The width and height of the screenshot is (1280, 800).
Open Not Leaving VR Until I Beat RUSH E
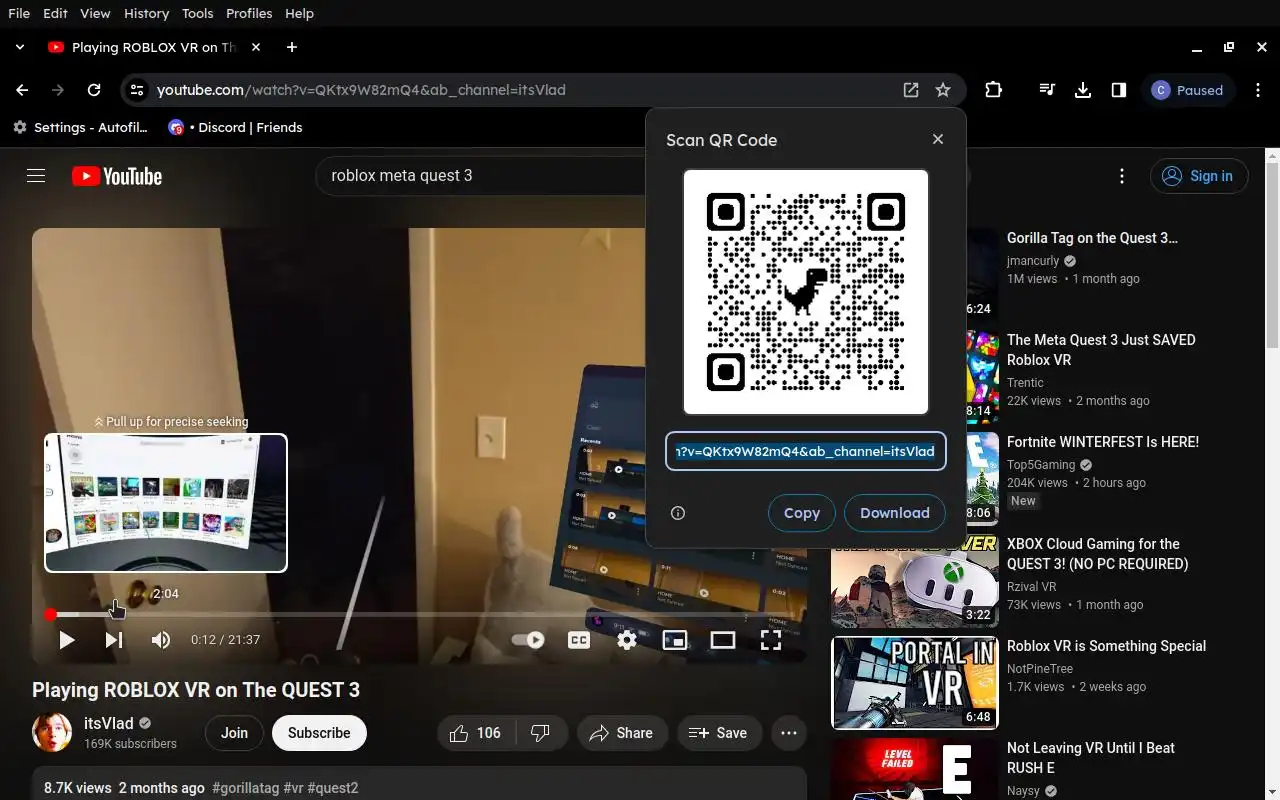[x=1091, y=758]
